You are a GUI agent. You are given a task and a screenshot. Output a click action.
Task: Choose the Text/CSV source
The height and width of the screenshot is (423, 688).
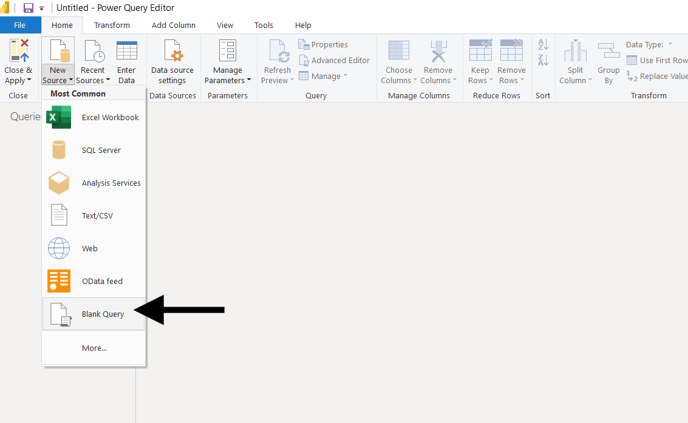point(94,215)
